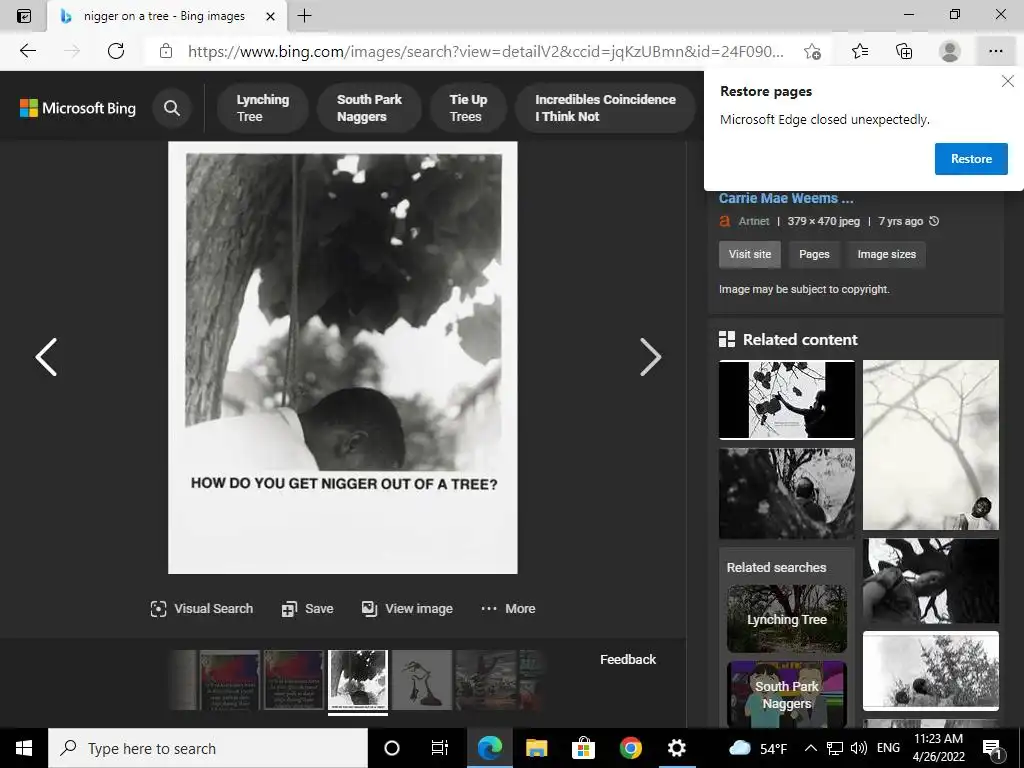
Task: Send Feedback about this page
Action: (x=628, y=660)
